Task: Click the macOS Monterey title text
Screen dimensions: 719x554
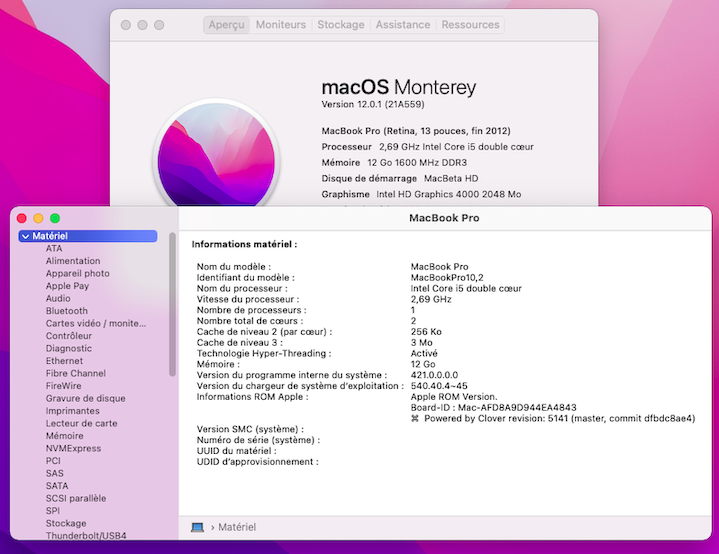Action: coord(399,87)
